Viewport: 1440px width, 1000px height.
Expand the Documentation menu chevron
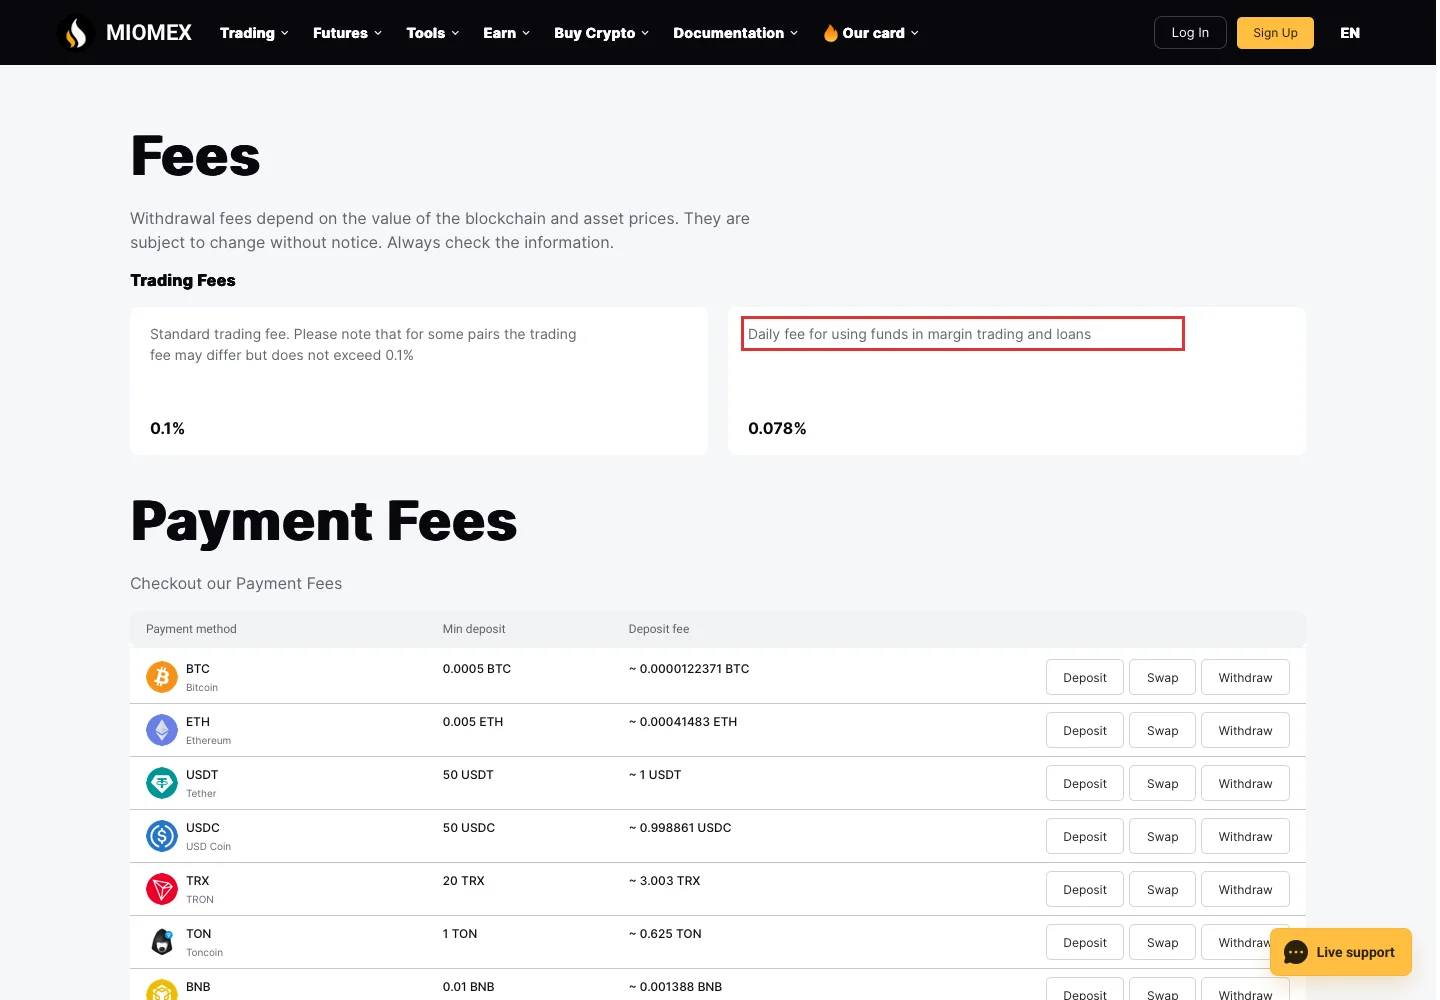click(794, 33)
